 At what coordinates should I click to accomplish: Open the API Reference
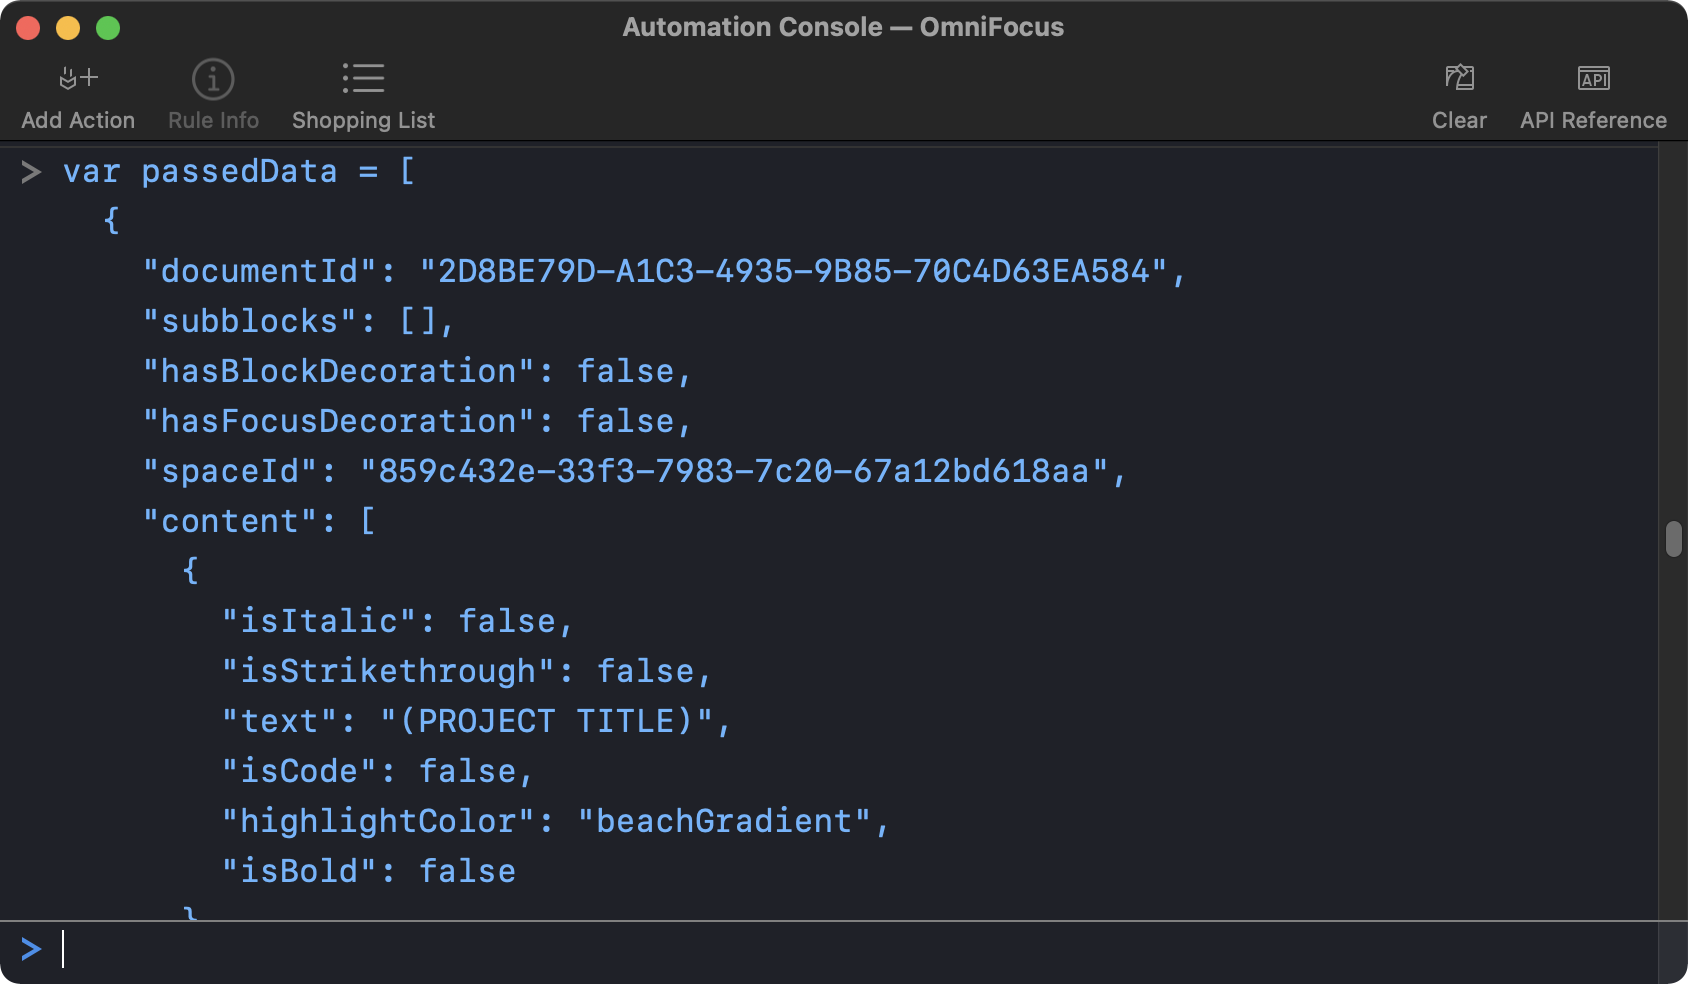coord(1593,79)
